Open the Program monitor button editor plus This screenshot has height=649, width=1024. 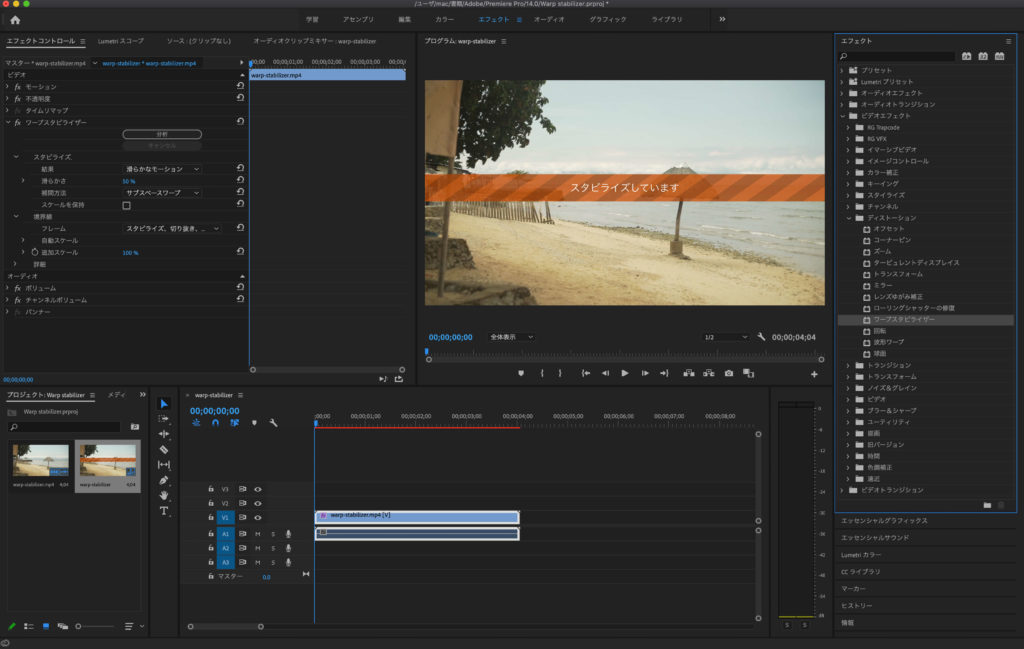coord(814,374)
